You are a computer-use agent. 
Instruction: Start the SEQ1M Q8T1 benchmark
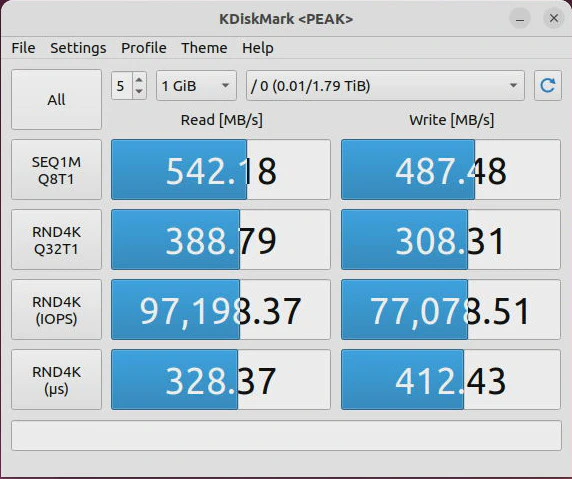[x=56, y=170]
